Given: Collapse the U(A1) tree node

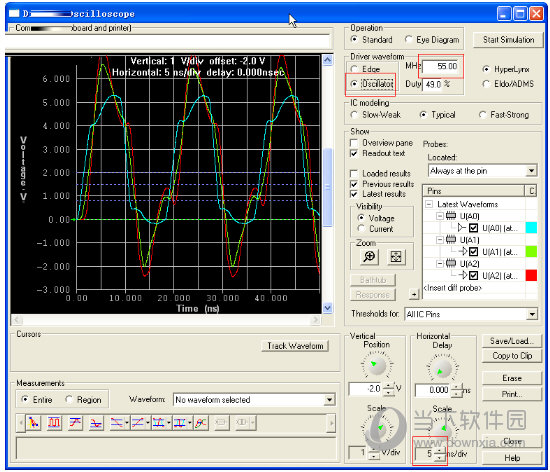Looking at the screenshot, I should pyautogui.click(x=440, y=240).
